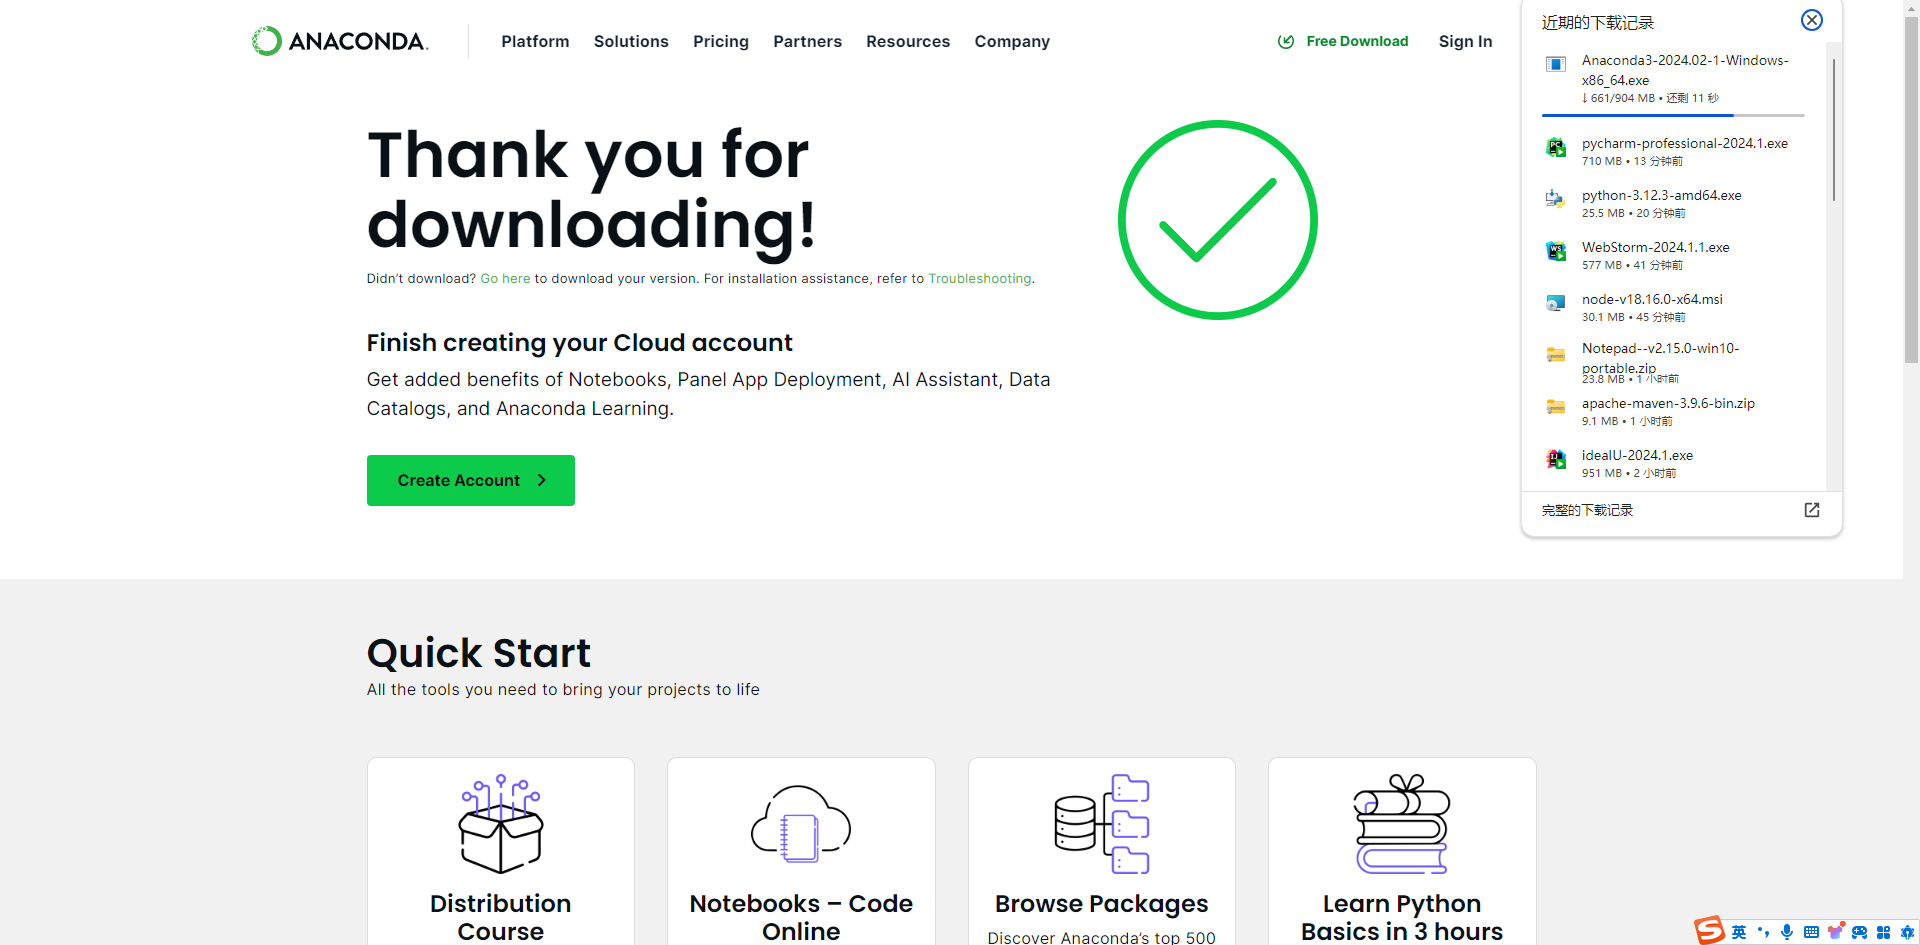1920x945 pixels.
Task: Click the python-3.12.3-amd64.exe icon
Action: [1556, 200]
